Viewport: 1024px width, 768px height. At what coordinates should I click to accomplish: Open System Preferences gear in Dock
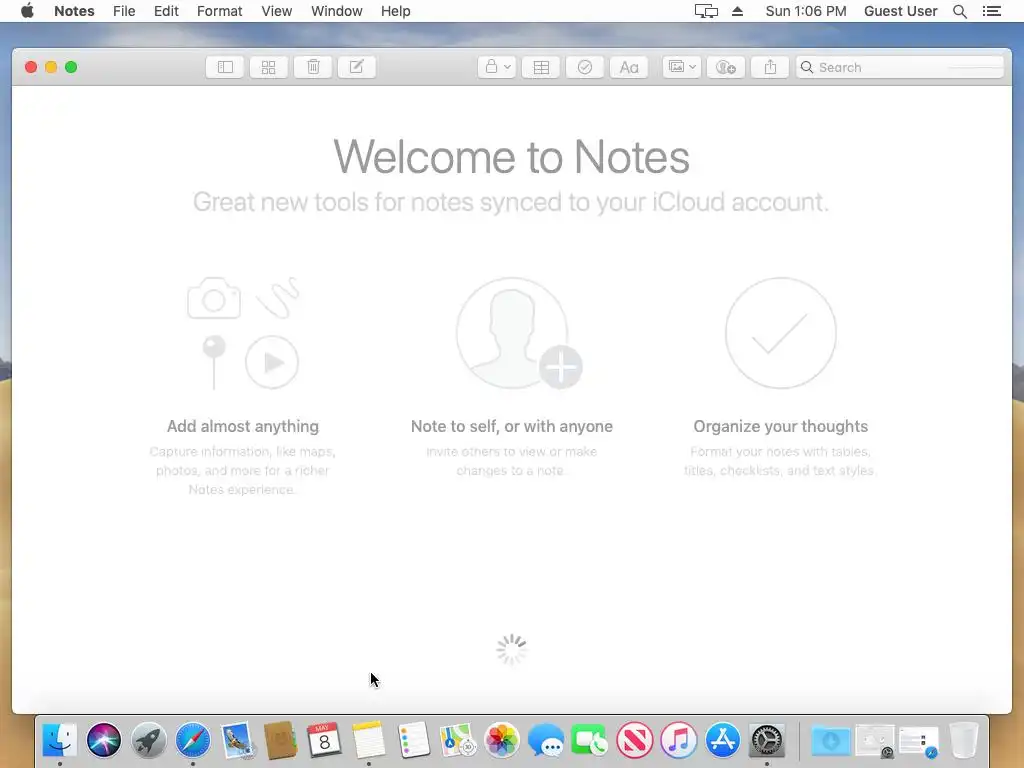(x=767, y=741)
